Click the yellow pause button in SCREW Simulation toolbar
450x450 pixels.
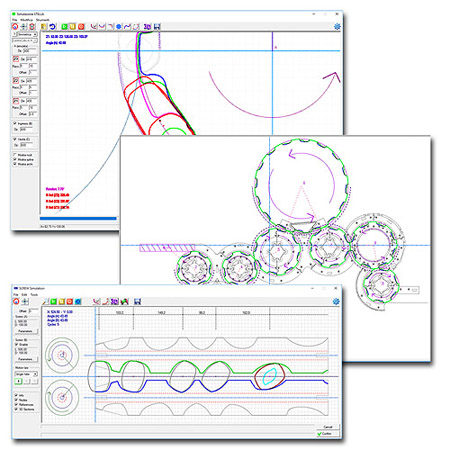coord(62,302)
